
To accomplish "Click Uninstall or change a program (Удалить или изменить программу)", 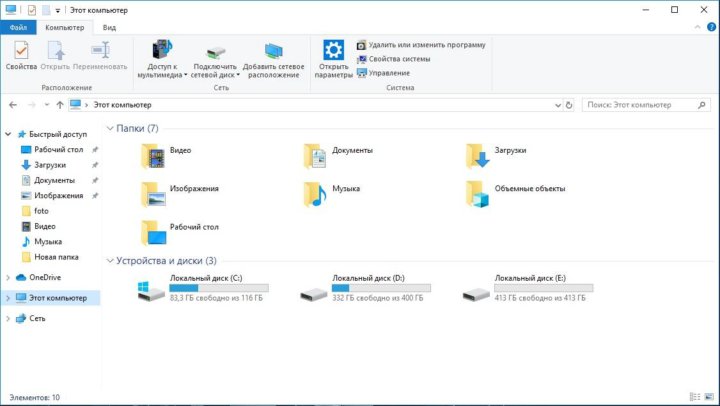I will pyautogui.click(x=426, y=45).
